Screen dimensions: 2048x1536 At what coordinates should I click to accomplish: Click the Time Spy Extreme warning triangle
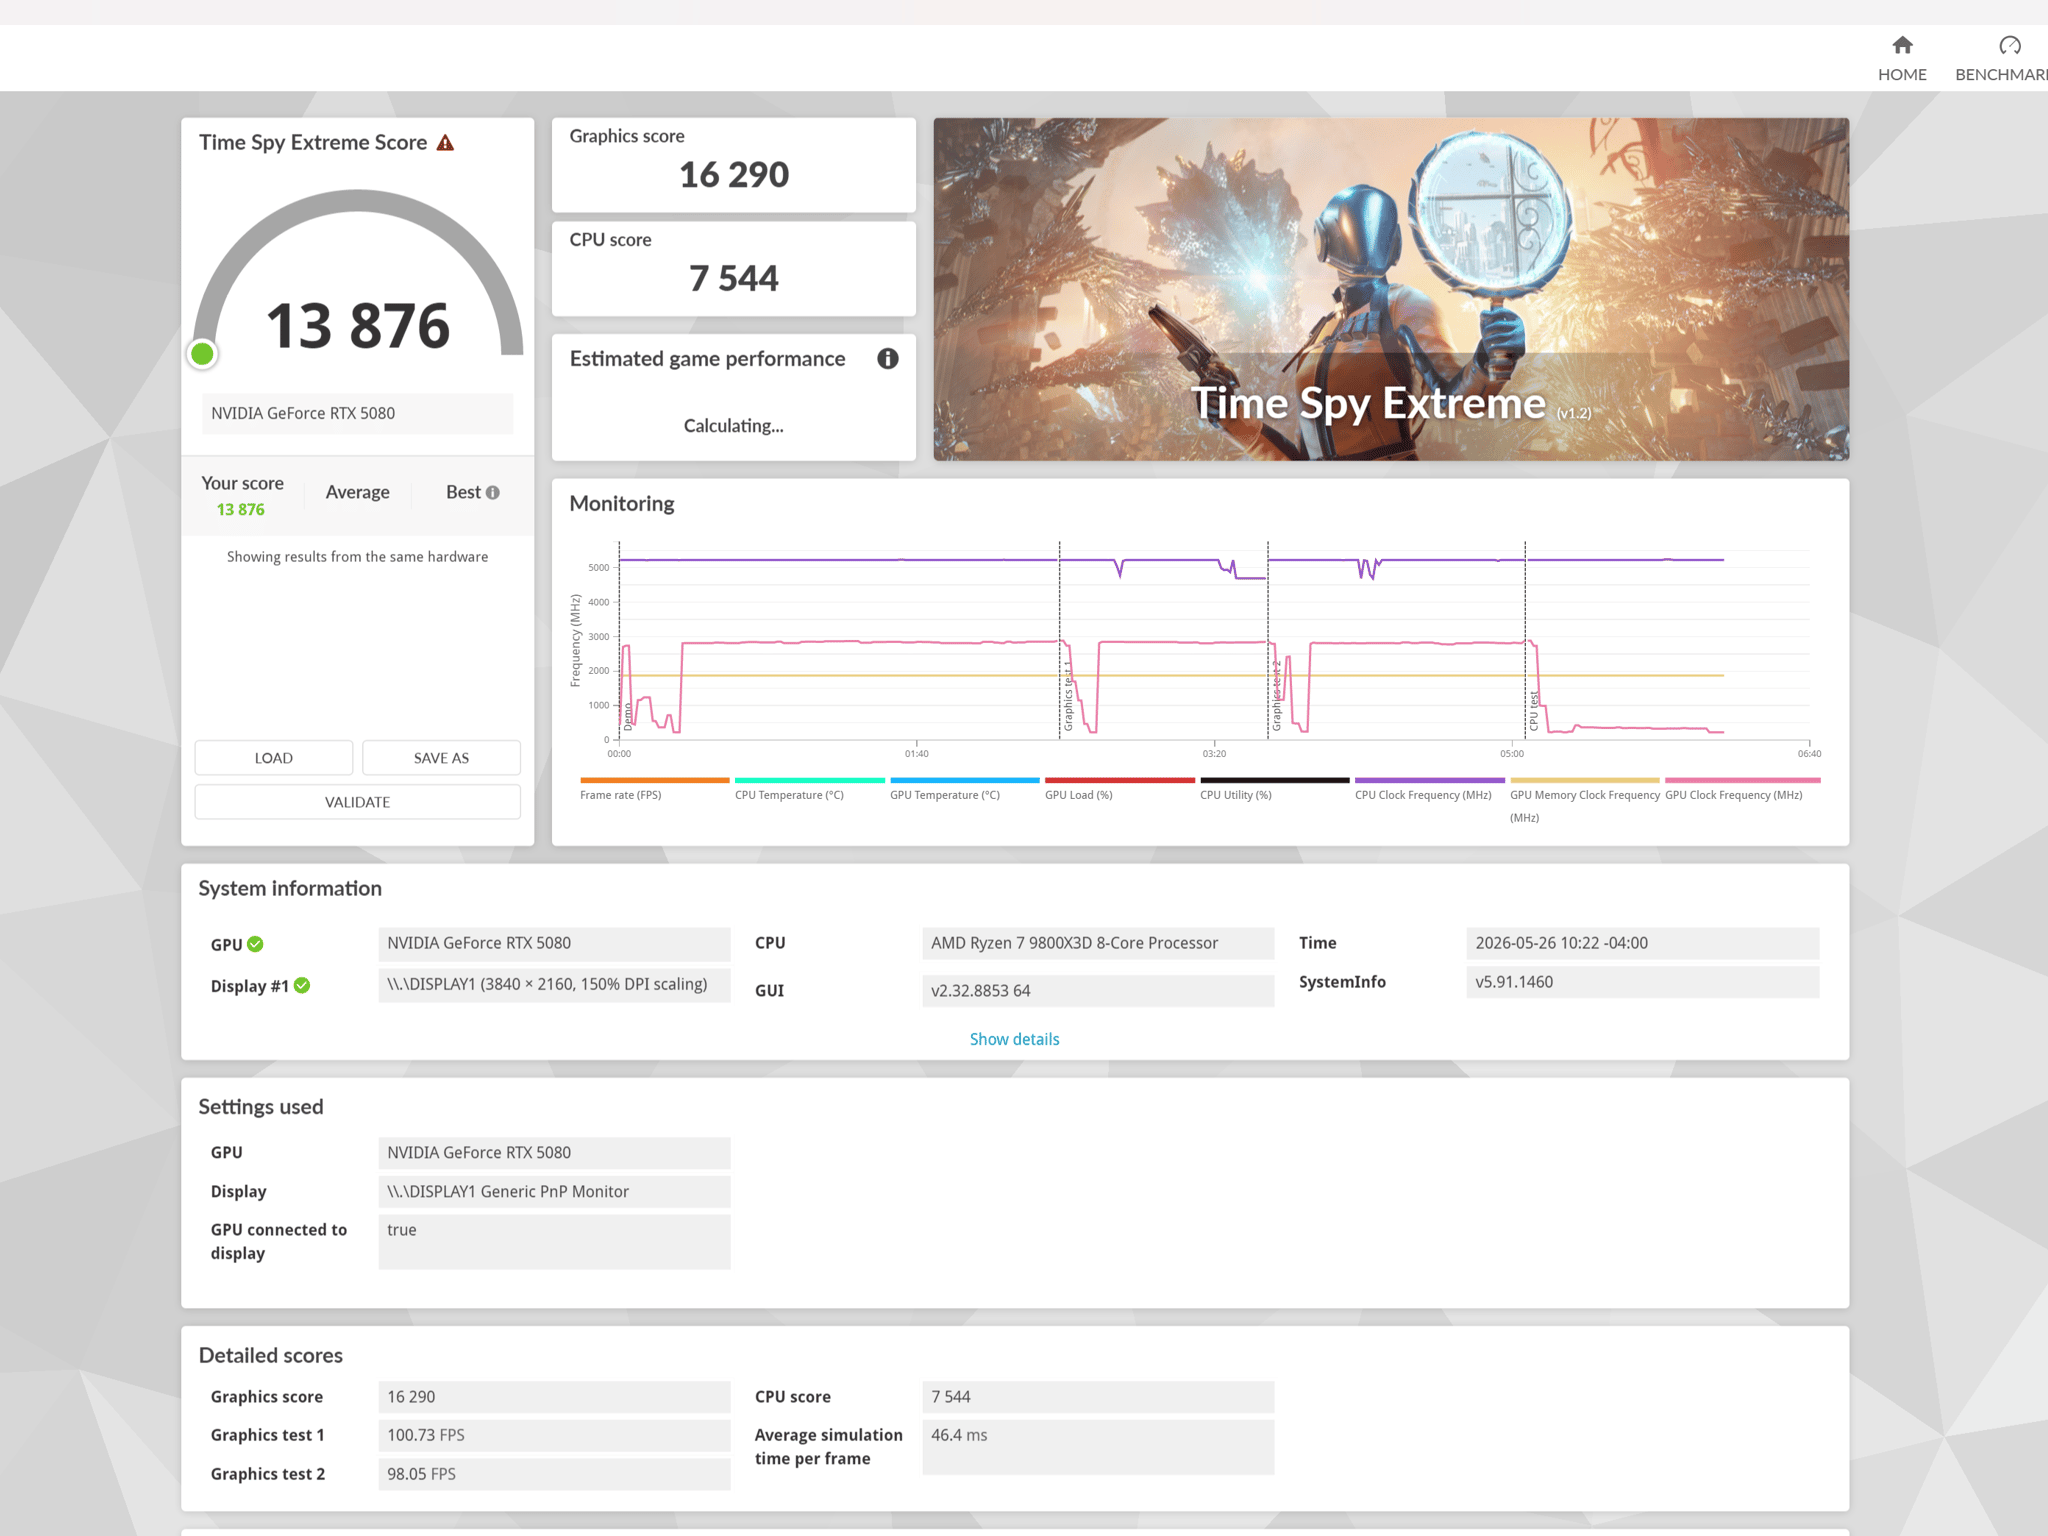pyautogui.click(x=445, y=143)
